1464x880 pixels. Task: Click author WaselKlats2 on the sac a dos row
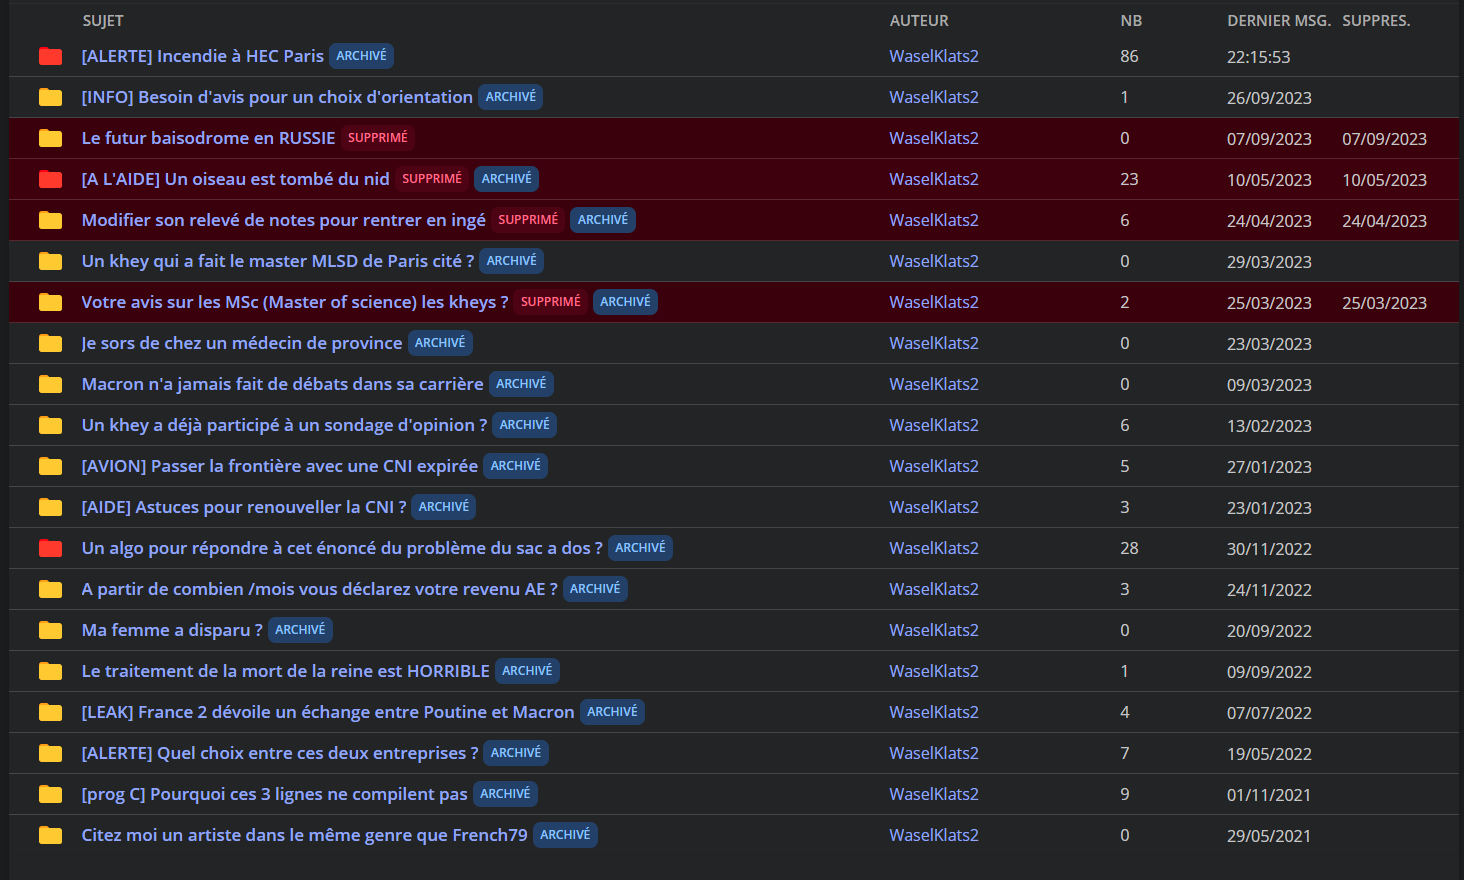(x=934, y=548)
